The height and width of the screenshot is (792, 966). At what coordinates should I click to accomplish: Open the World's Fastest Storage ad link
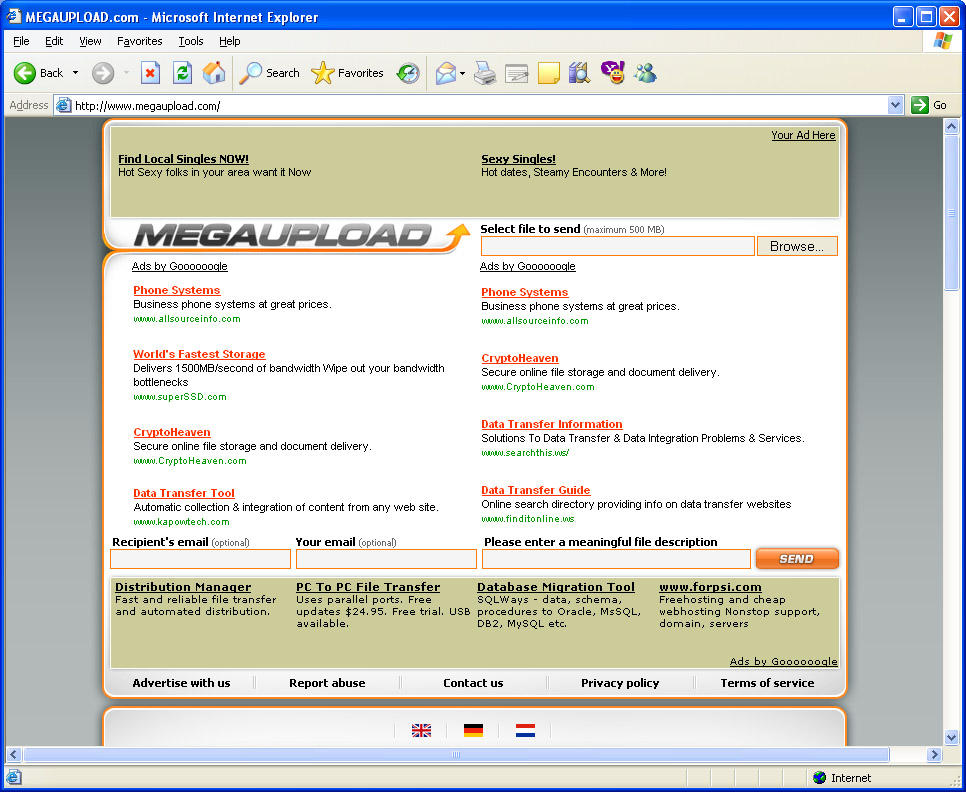click(199, 354)
